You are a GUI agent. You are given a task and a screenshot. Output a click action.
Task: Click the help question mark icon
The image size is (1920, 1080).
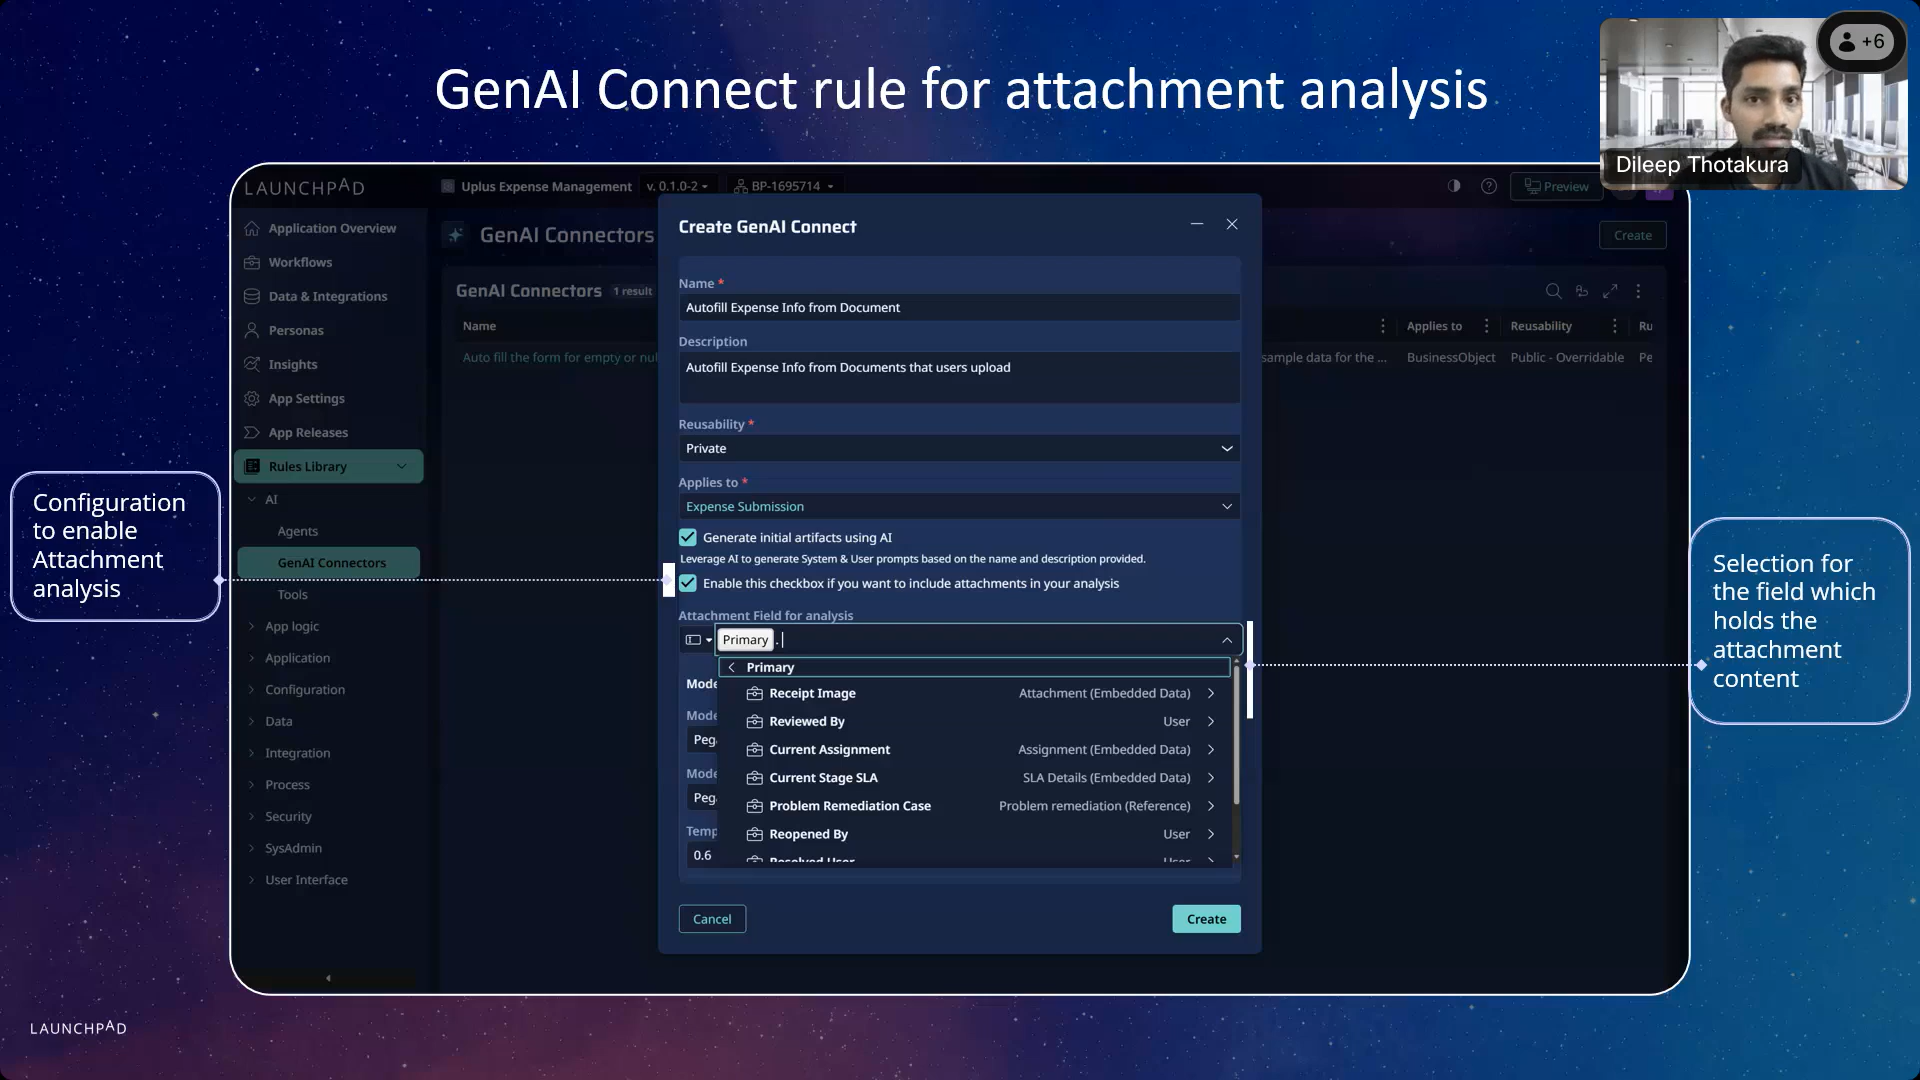(1489, 186)
